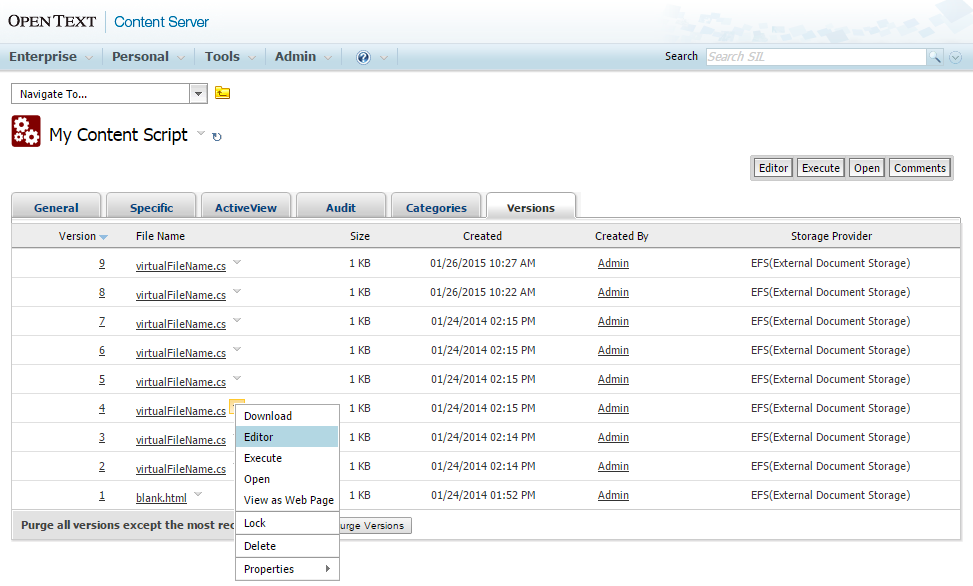
Task: Switch to the Audit tab
Action: pyautogui.click(x=341, y=208)
